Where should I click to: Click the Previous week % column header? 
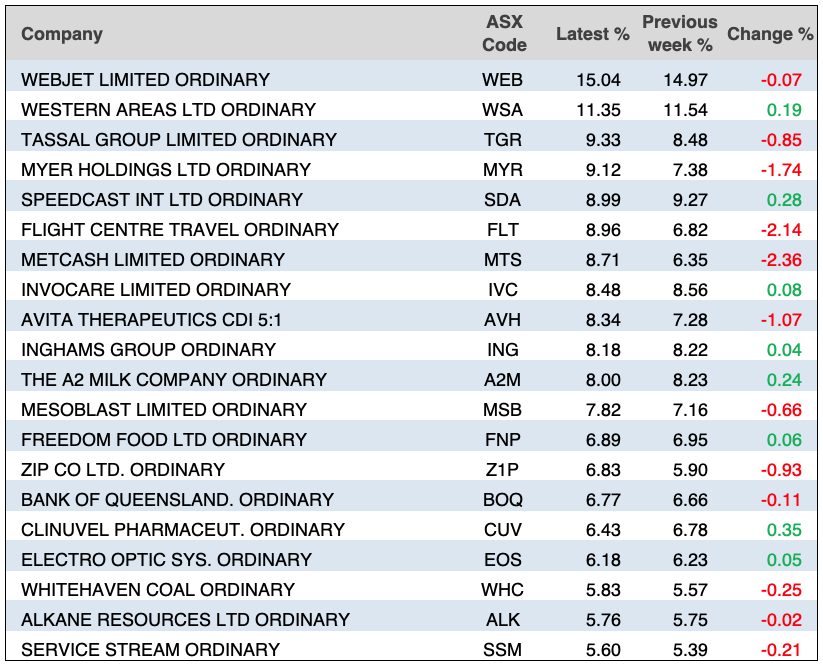(680, 33)
